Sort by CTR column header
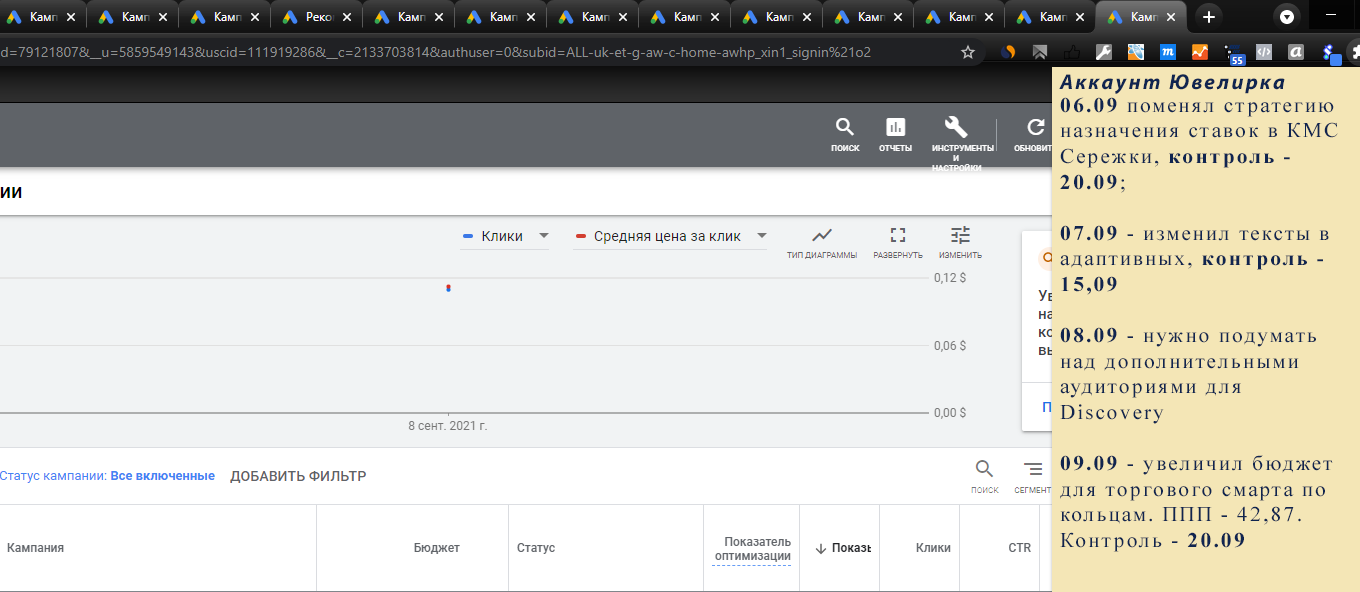The height and width of the screenshot is (592, 1360). click(x=1019, y=548)
